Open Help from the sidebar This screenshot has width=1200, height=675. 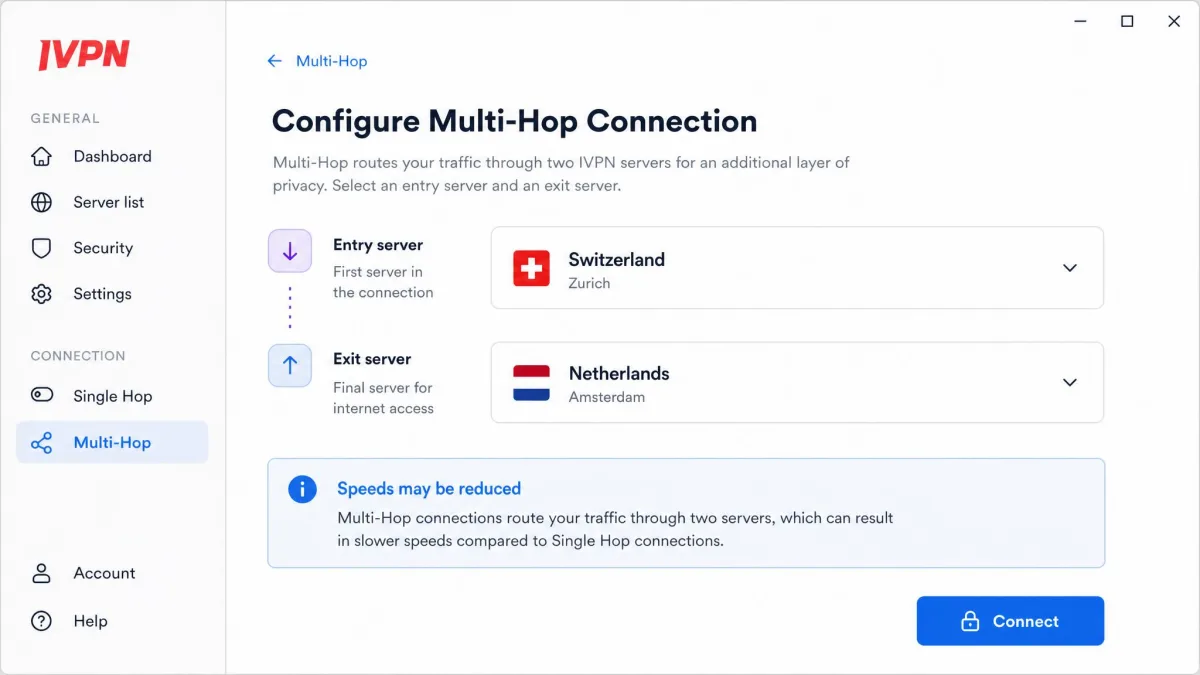[112, 621]
